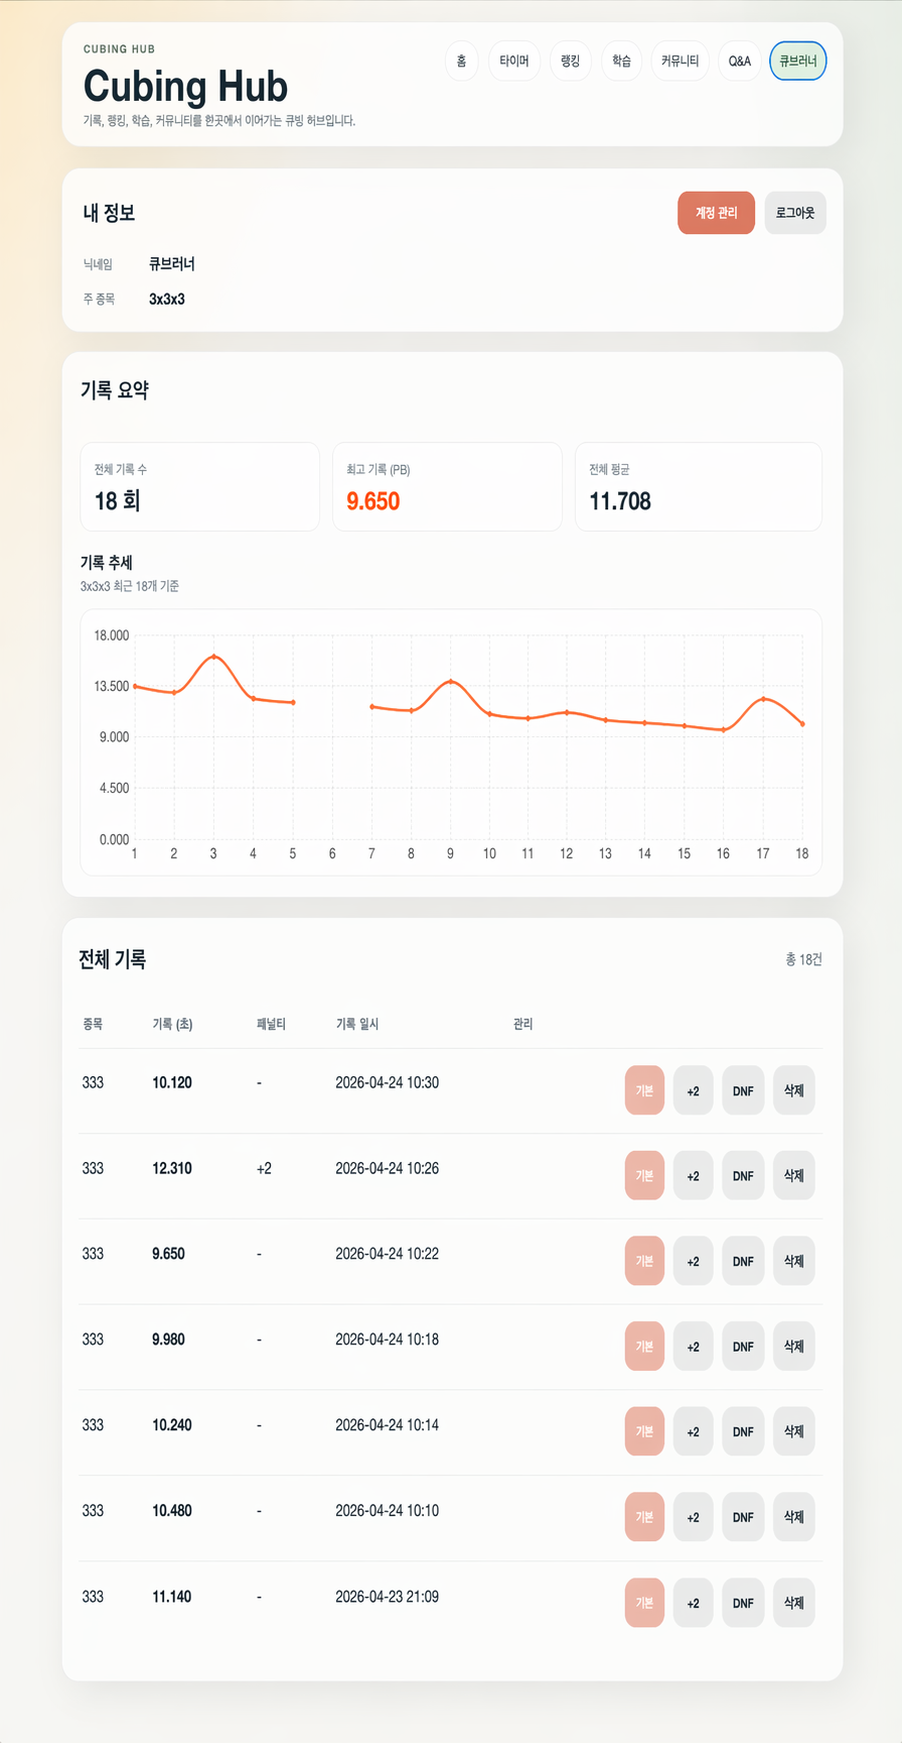Click the last chart point at solve 18
This screenshot has width=902, height=1743.
click(x=802, y=724)
